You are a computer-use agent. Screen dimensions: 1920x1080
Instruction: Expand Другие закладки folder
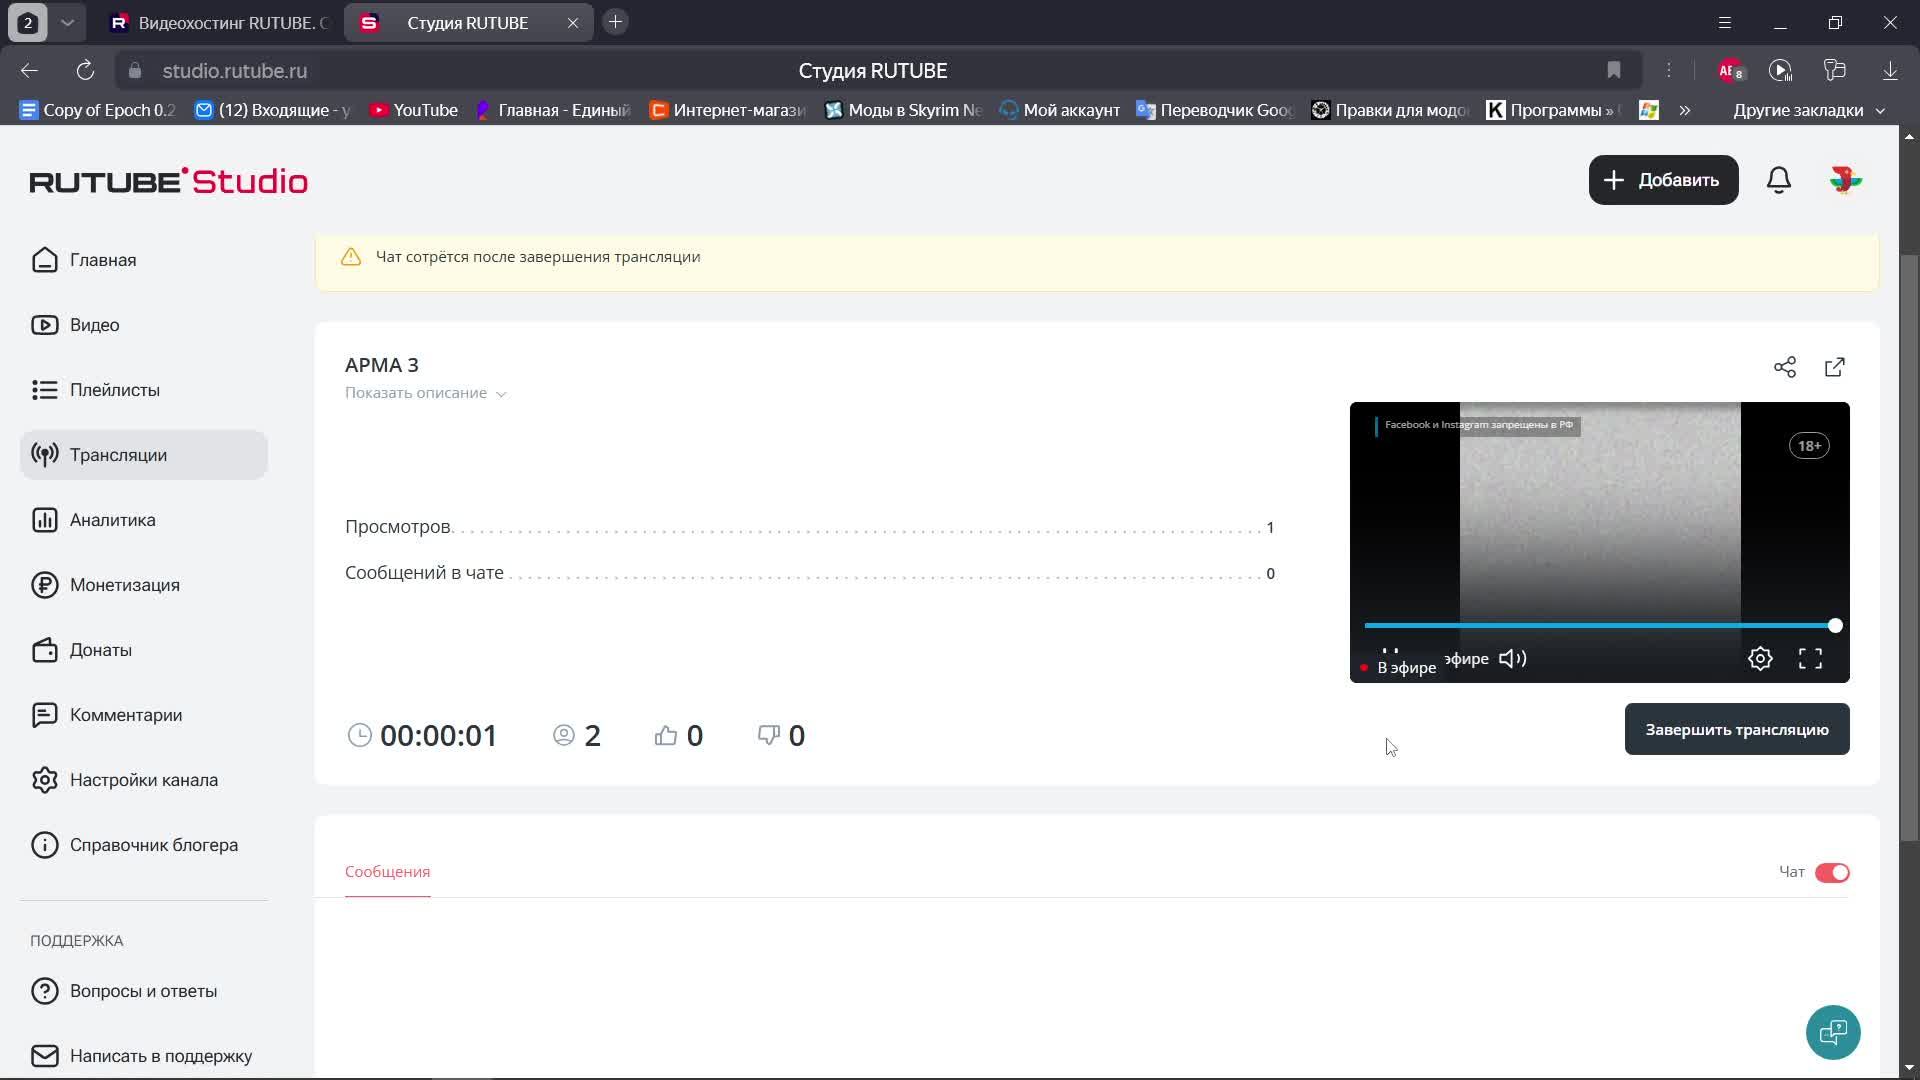1808,110
